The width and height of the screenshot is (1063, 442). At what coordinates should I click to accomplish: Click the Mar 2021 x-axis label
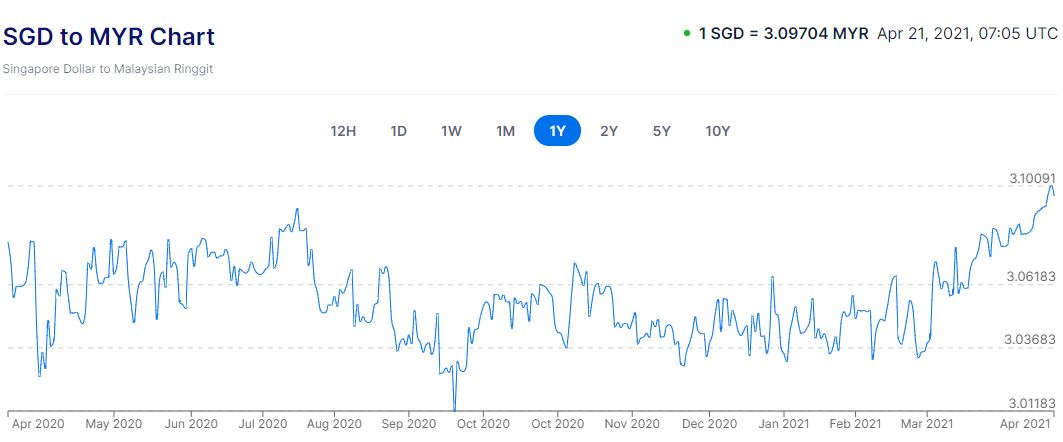(927, 424)
